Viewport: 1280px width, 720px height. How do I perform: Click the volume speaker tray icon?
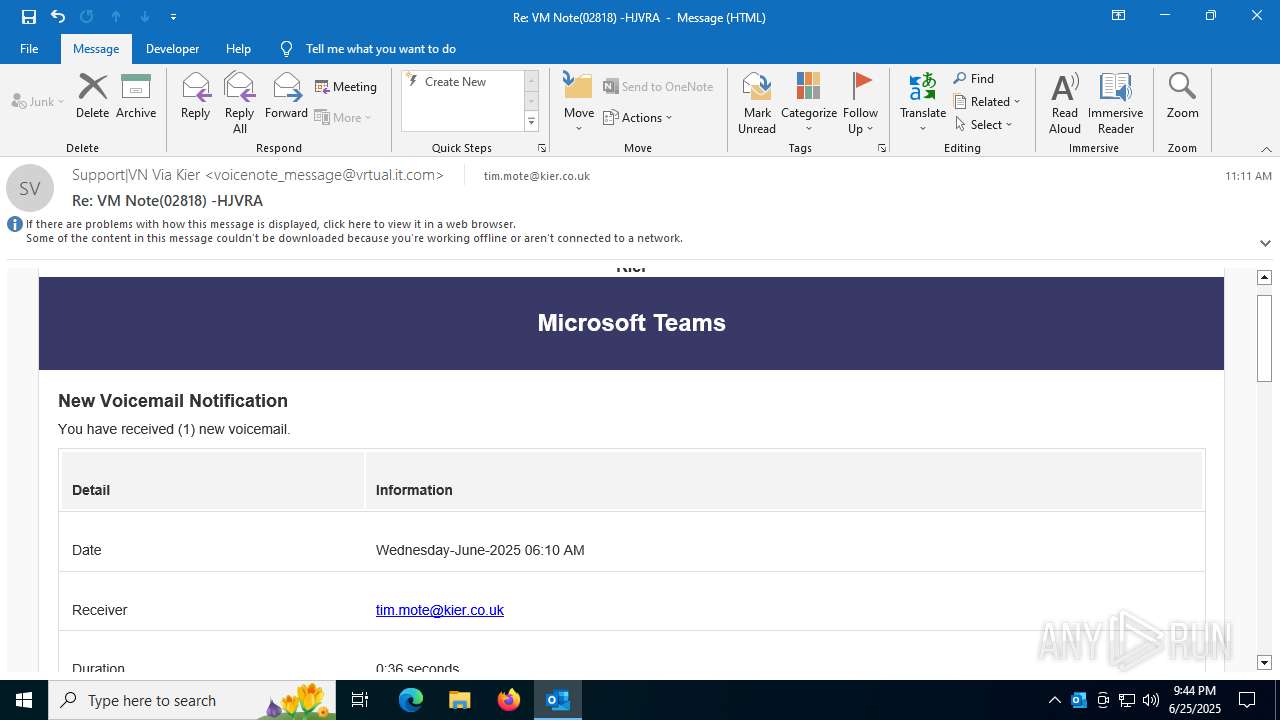click(1151, 700)
